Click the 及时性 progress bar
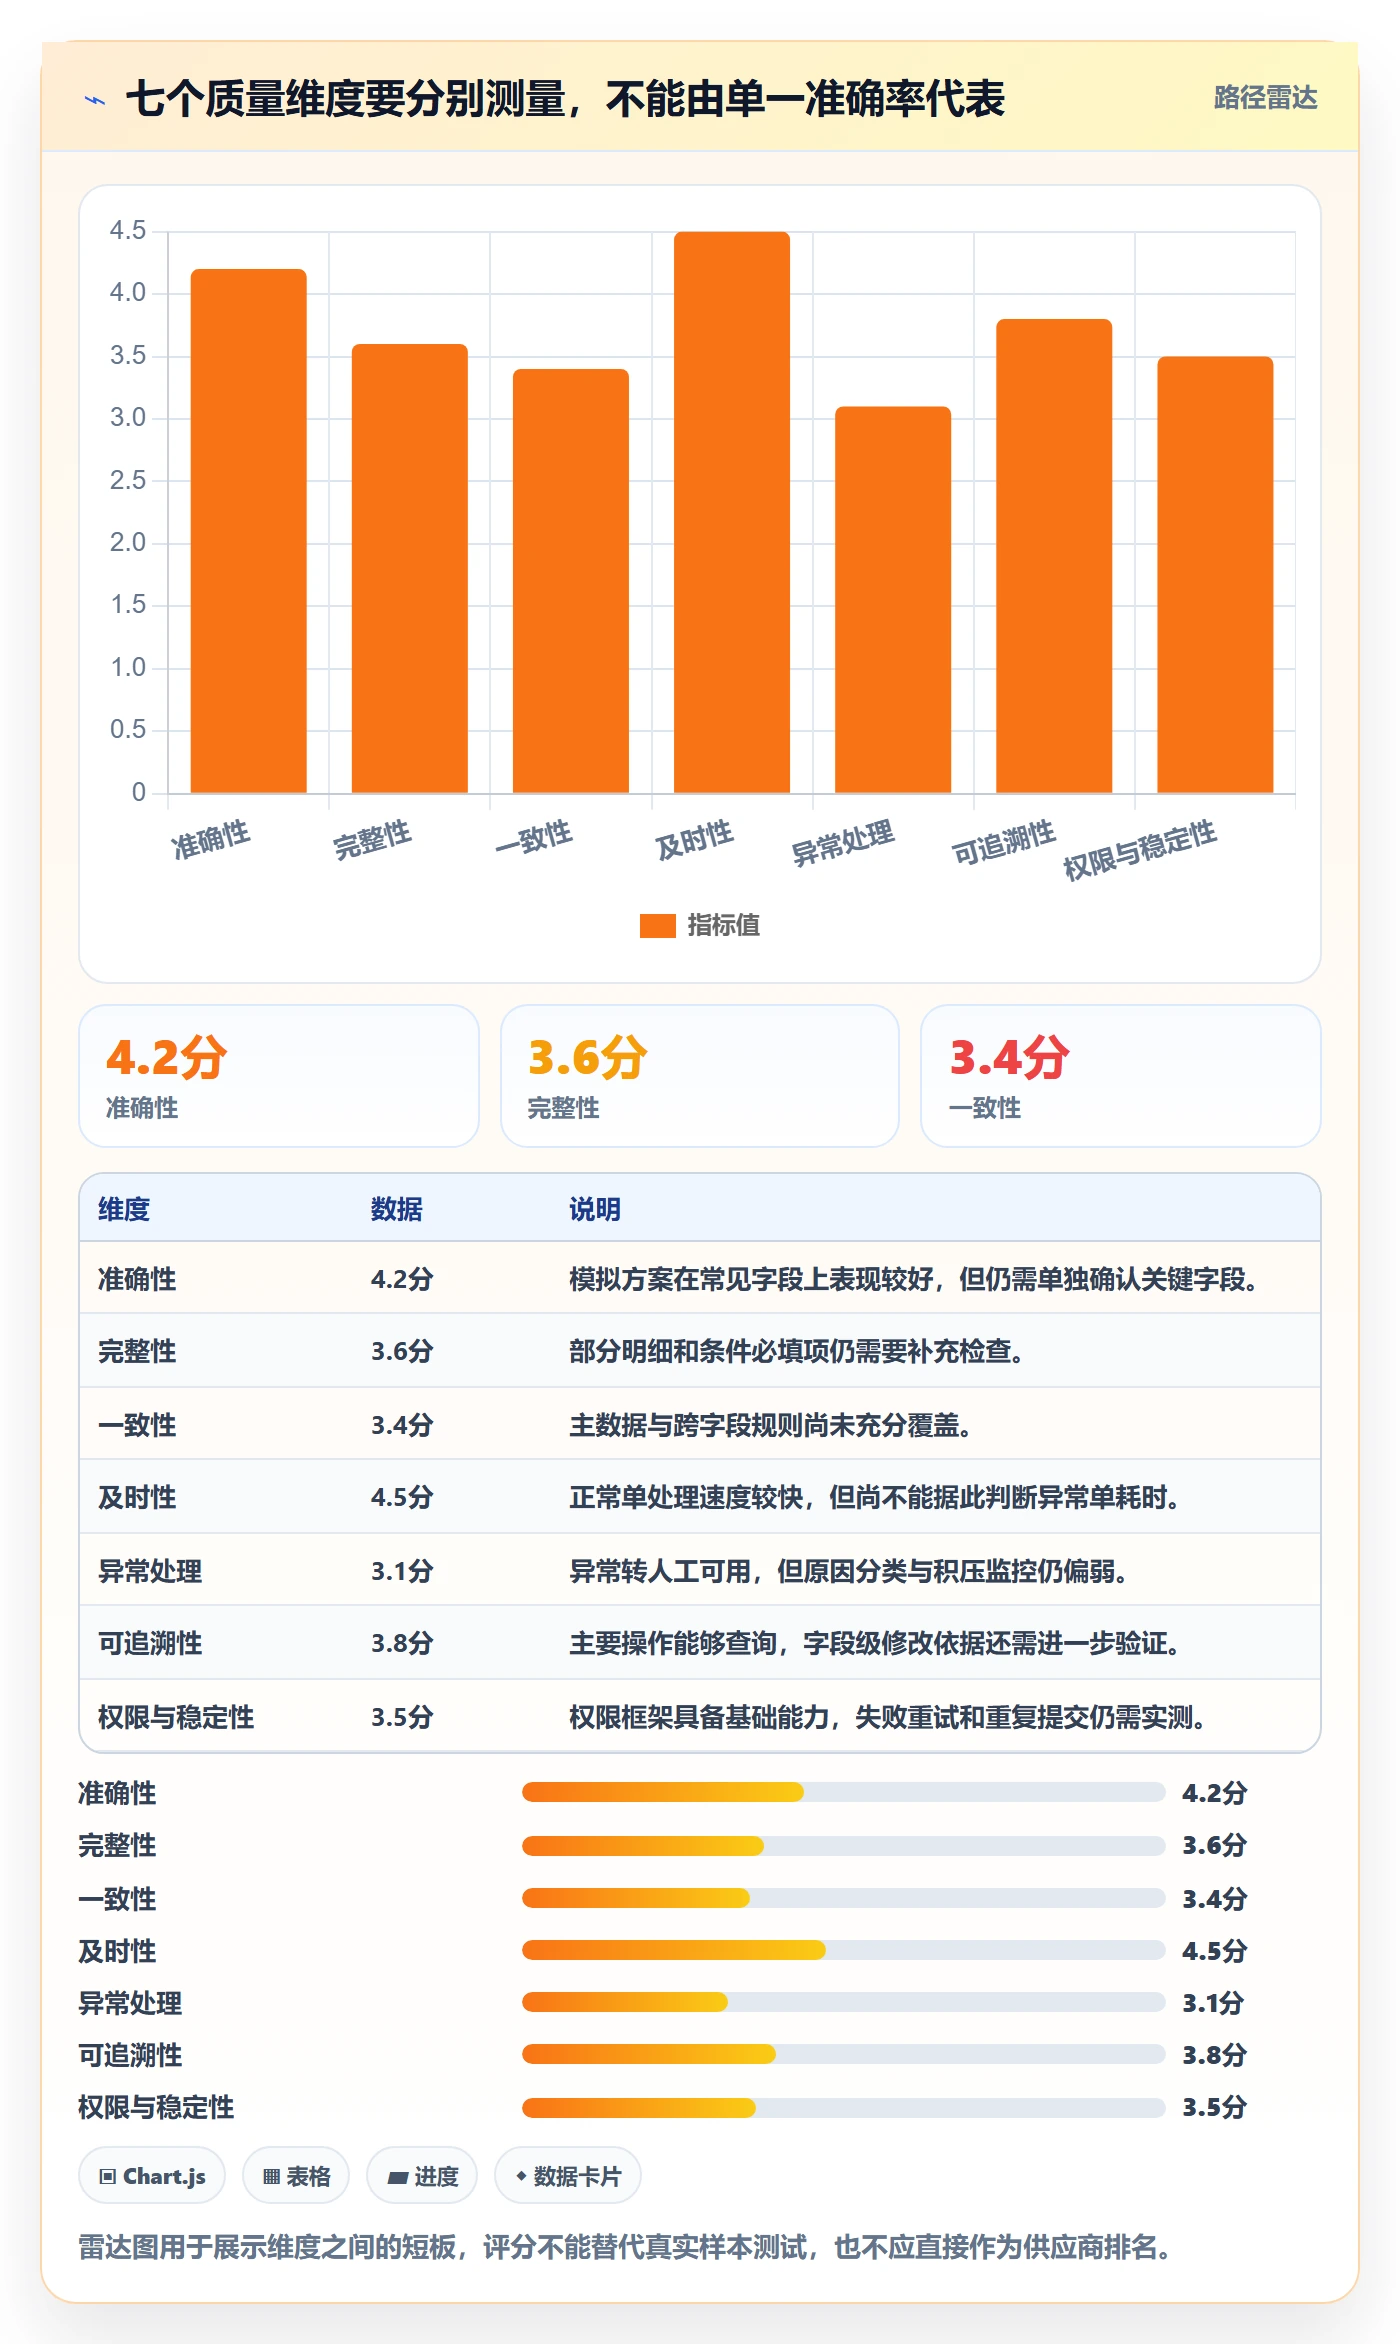 [843, 1949]
